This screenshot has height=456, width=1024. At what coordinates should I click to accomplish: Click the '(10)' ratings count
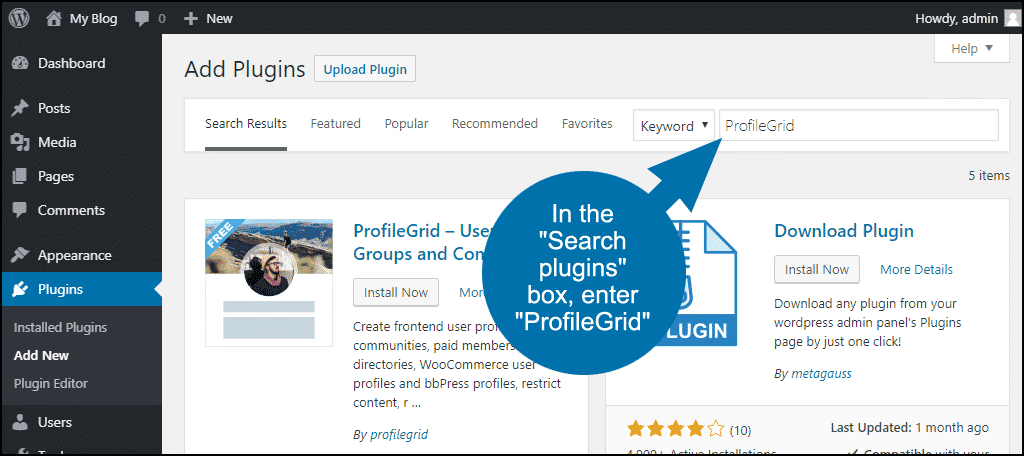pyautogui.click(x=741, y=430)
